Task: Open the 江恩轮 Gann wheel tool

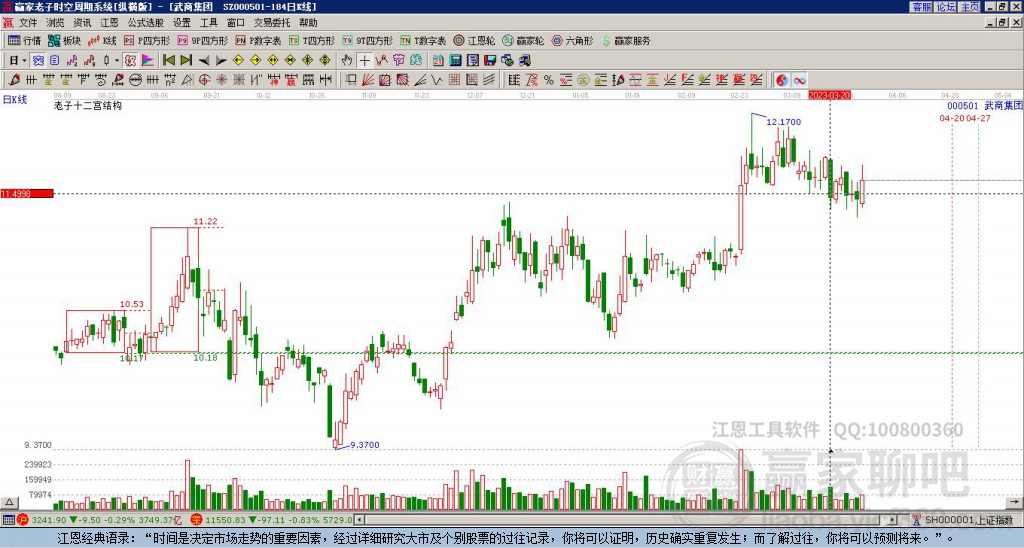Action: point(475,40)
